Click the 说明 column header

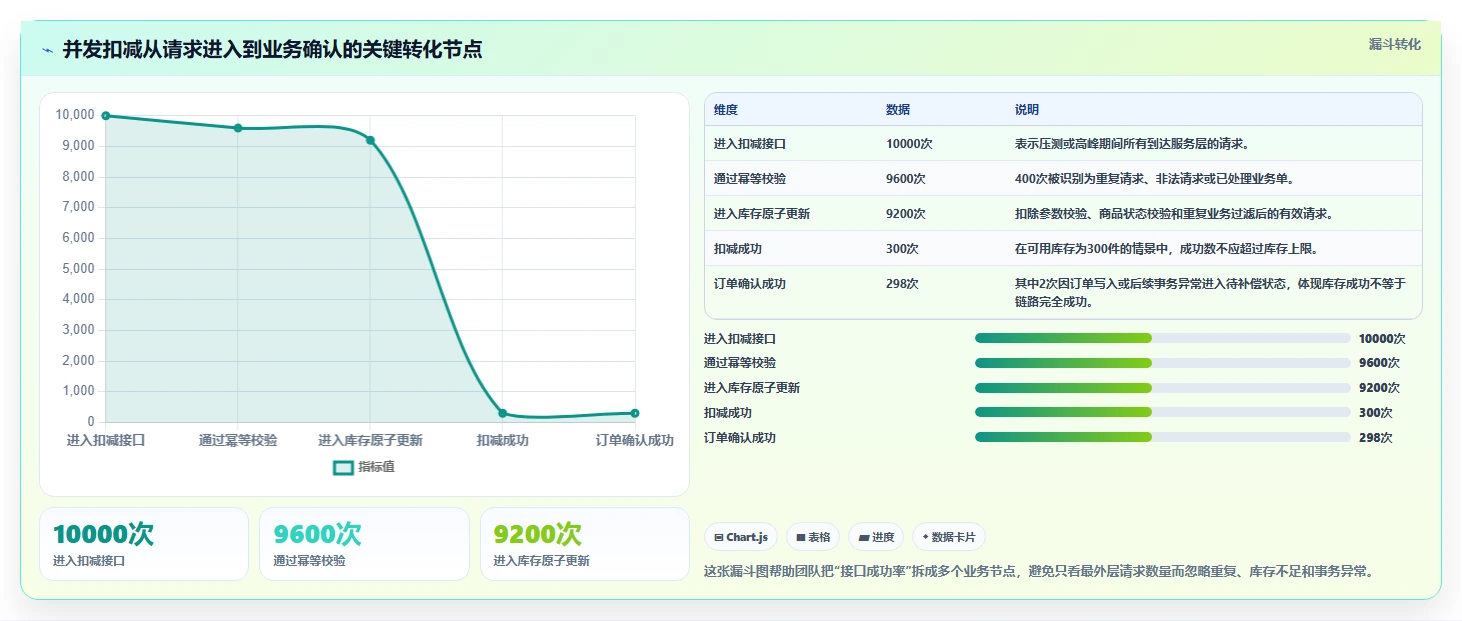pos(1027,110)
